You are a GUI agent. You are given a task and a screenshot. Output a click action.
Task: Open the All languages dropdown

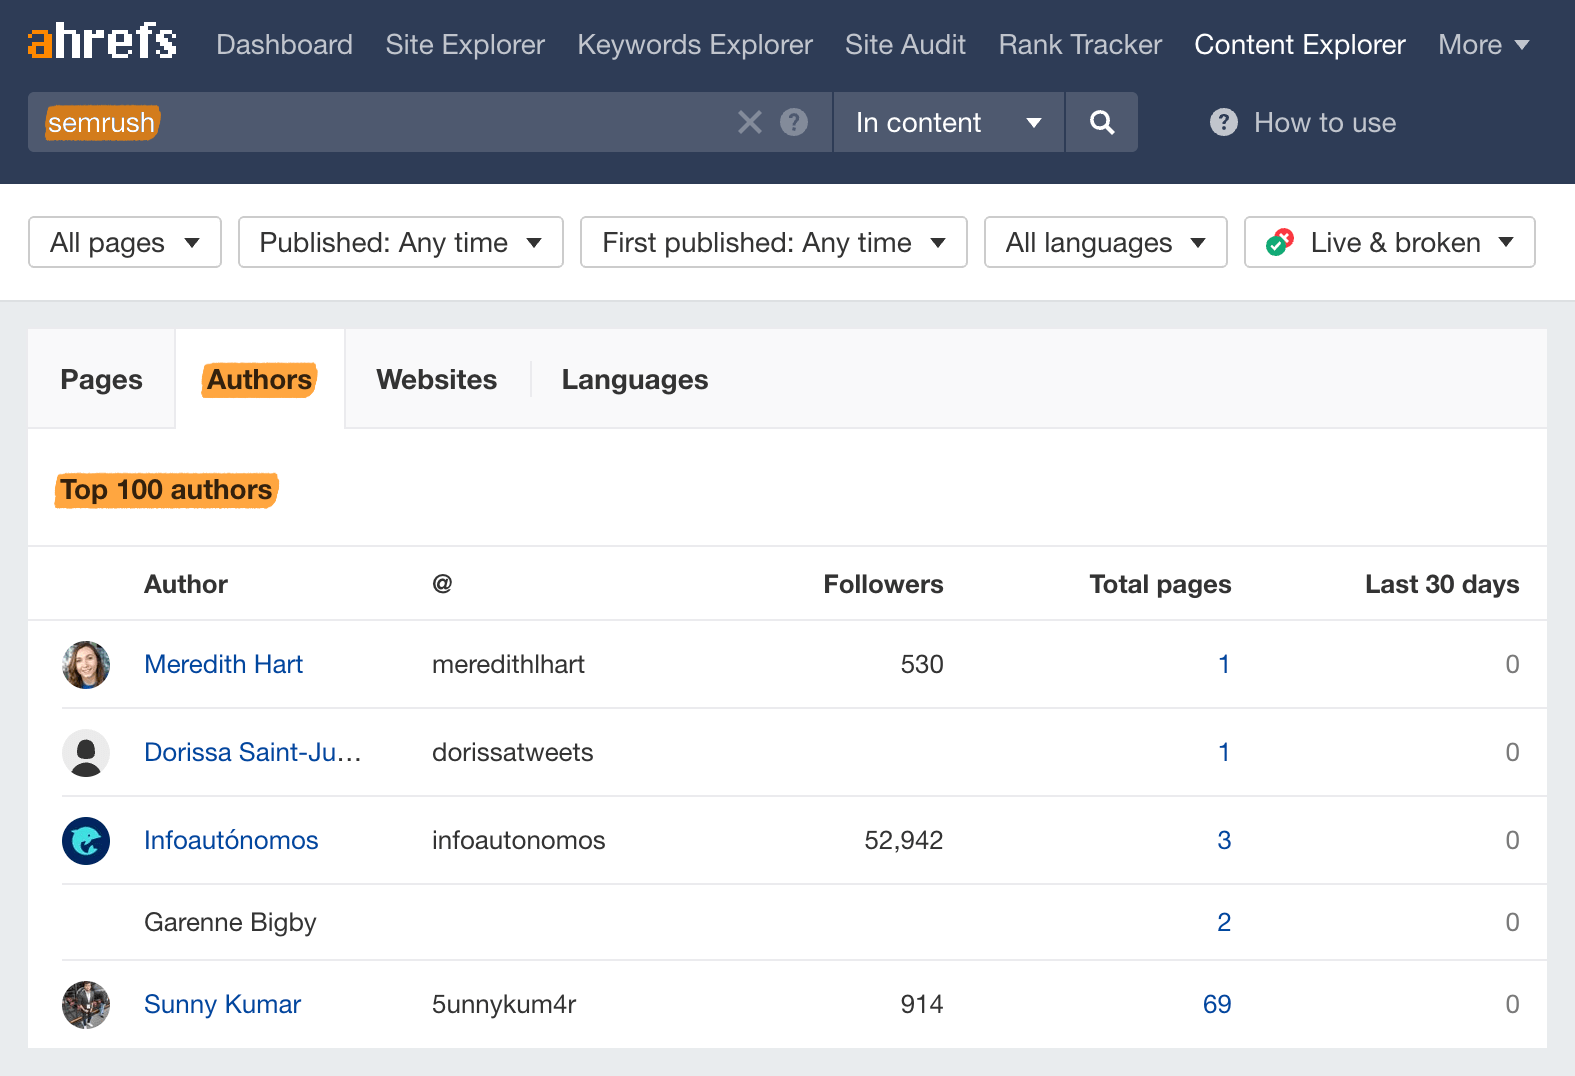[1105, 243]
